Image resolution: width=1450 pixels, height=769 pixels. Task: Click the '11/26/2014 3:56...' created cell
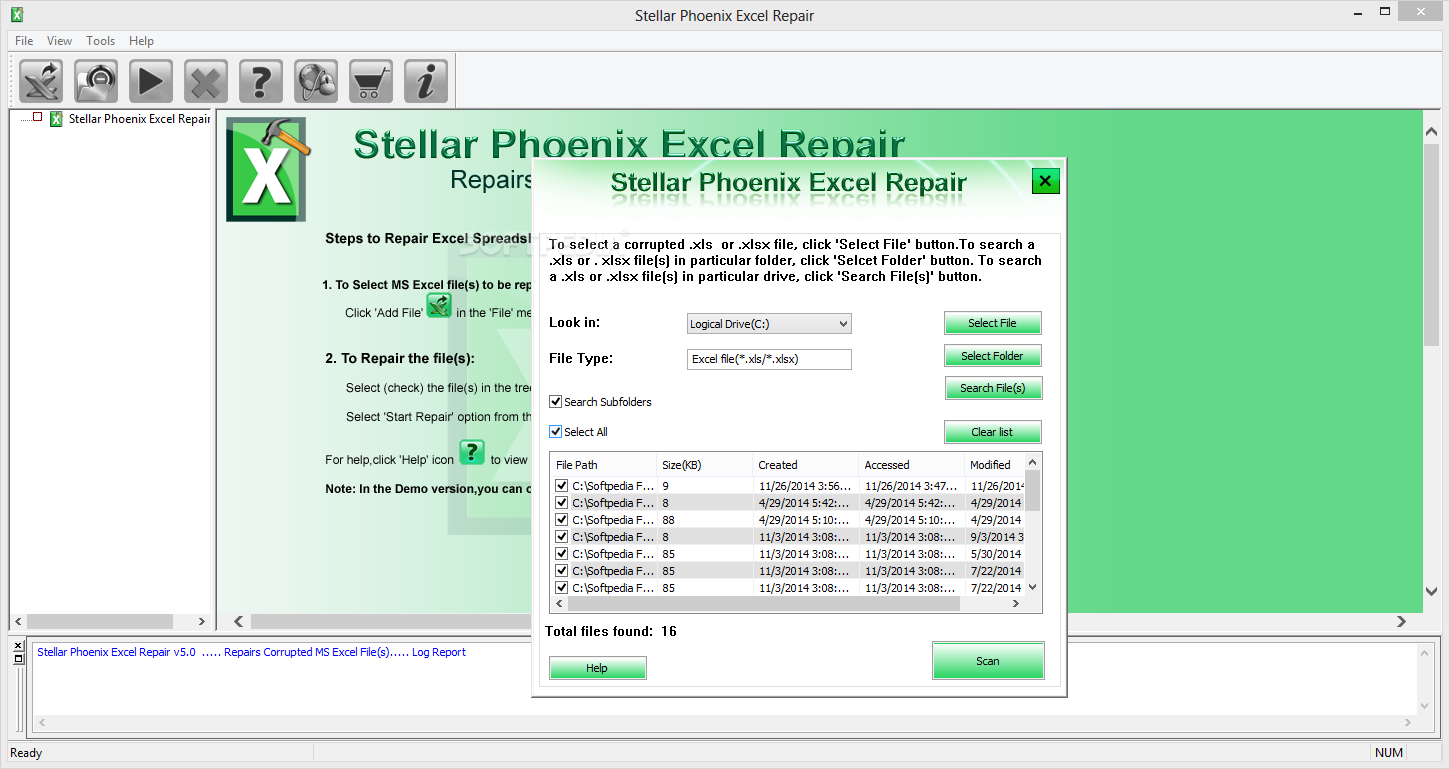coord(805,486)
